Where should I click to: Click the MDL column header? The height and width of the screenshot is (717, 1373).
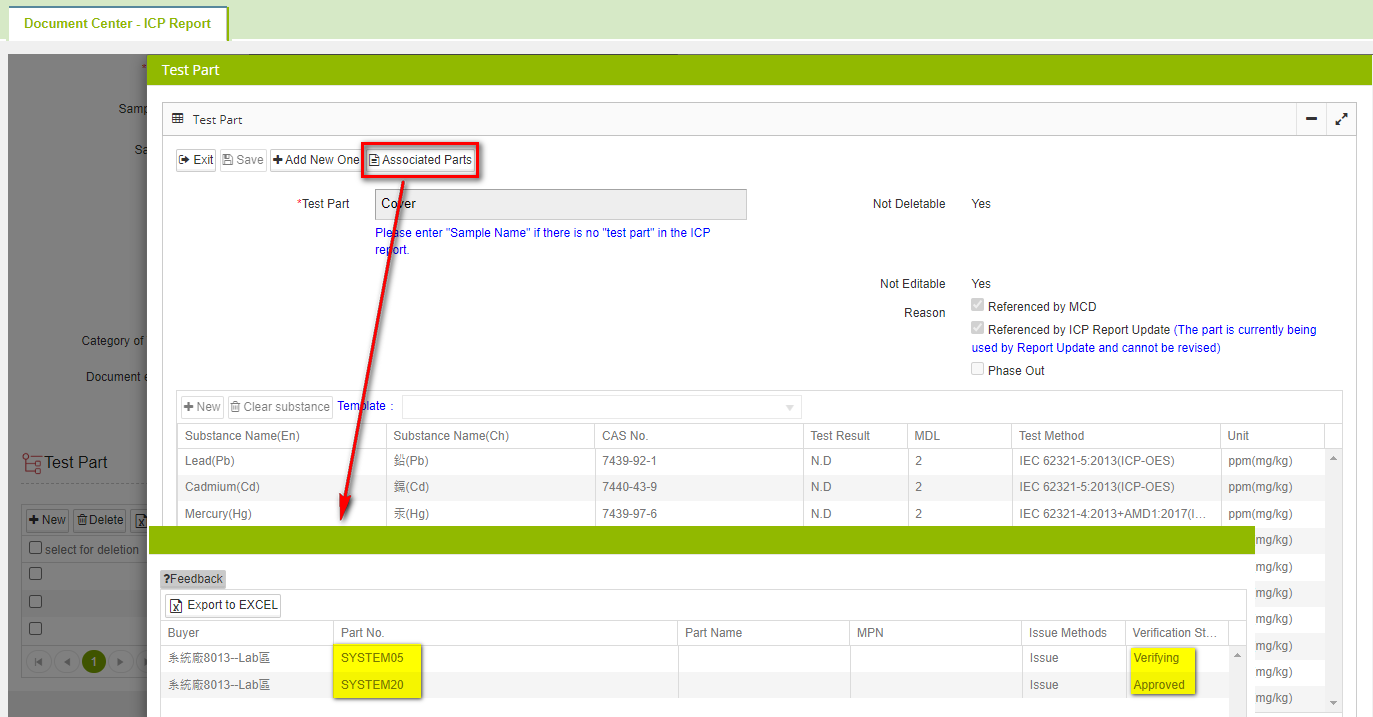click(959, 436)
